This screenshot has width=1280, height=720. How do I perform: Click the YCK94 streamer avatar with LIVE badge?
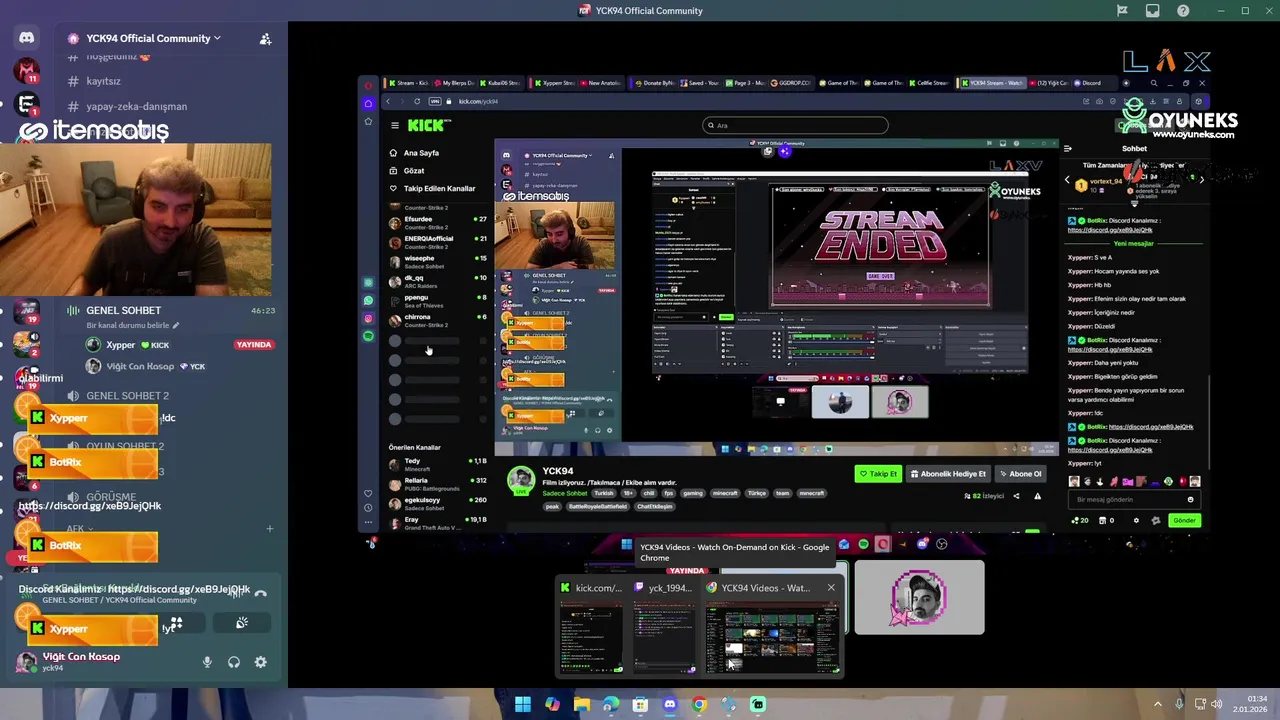click(x=520, y=481)
